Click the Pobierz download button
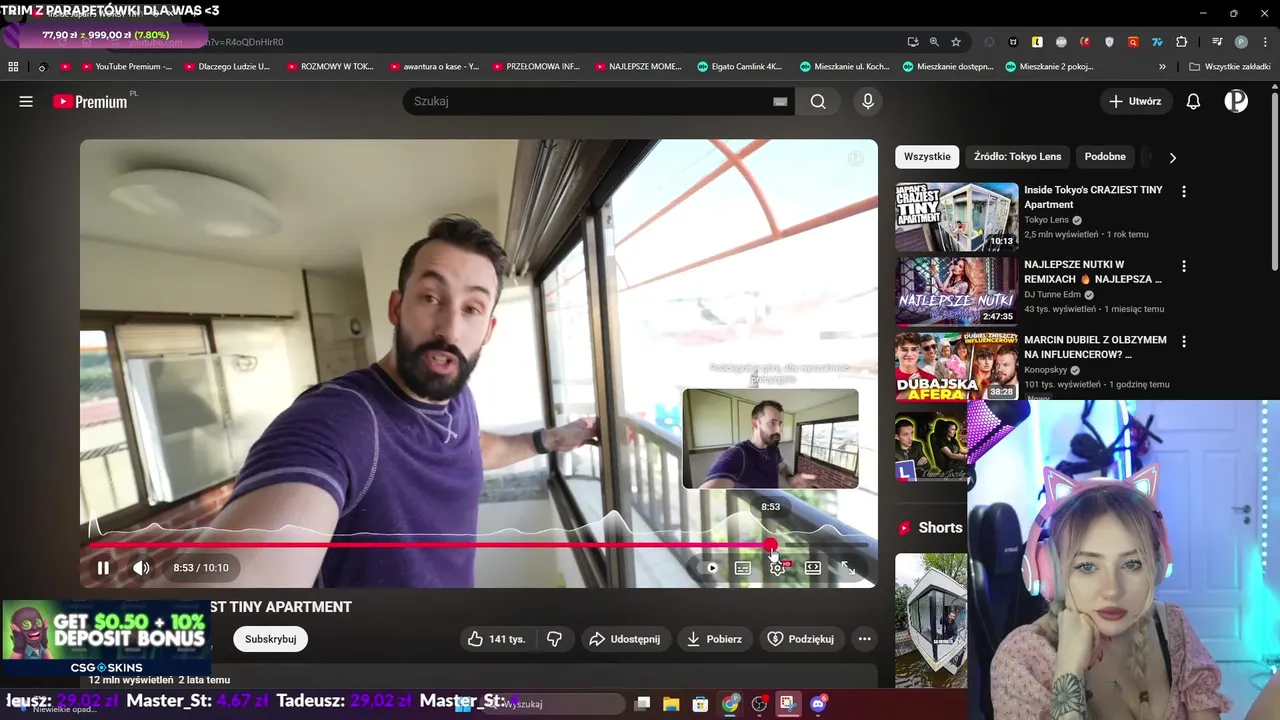Viewport: 1280px width, 720px height. (714, 639)
